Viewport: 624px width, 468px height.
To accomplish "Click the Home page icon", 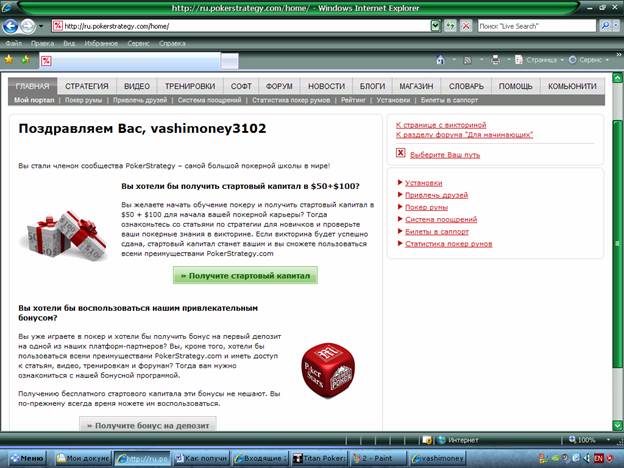I will [440, 60].
